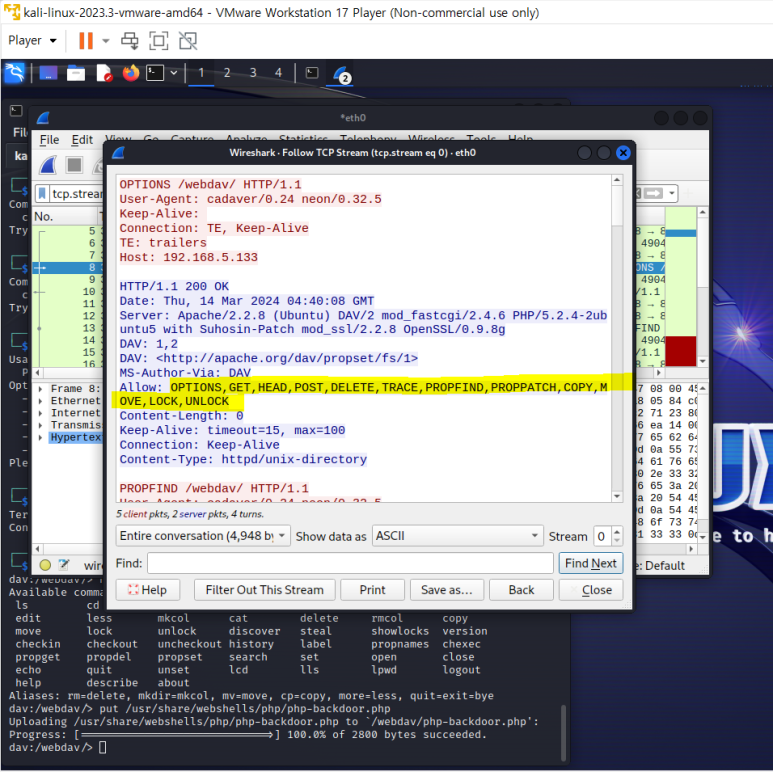Open the Show data as ASCII dropdown
This screenshot has height=772, width=773.
click(x=457, y=536)
